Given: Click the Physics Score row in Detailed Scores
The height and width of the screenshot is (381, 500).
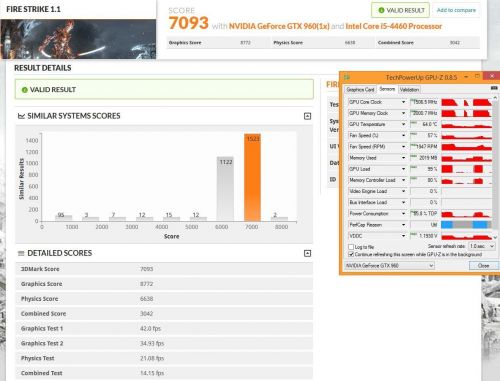Looking at the screenshot, I should coord(164,299).
